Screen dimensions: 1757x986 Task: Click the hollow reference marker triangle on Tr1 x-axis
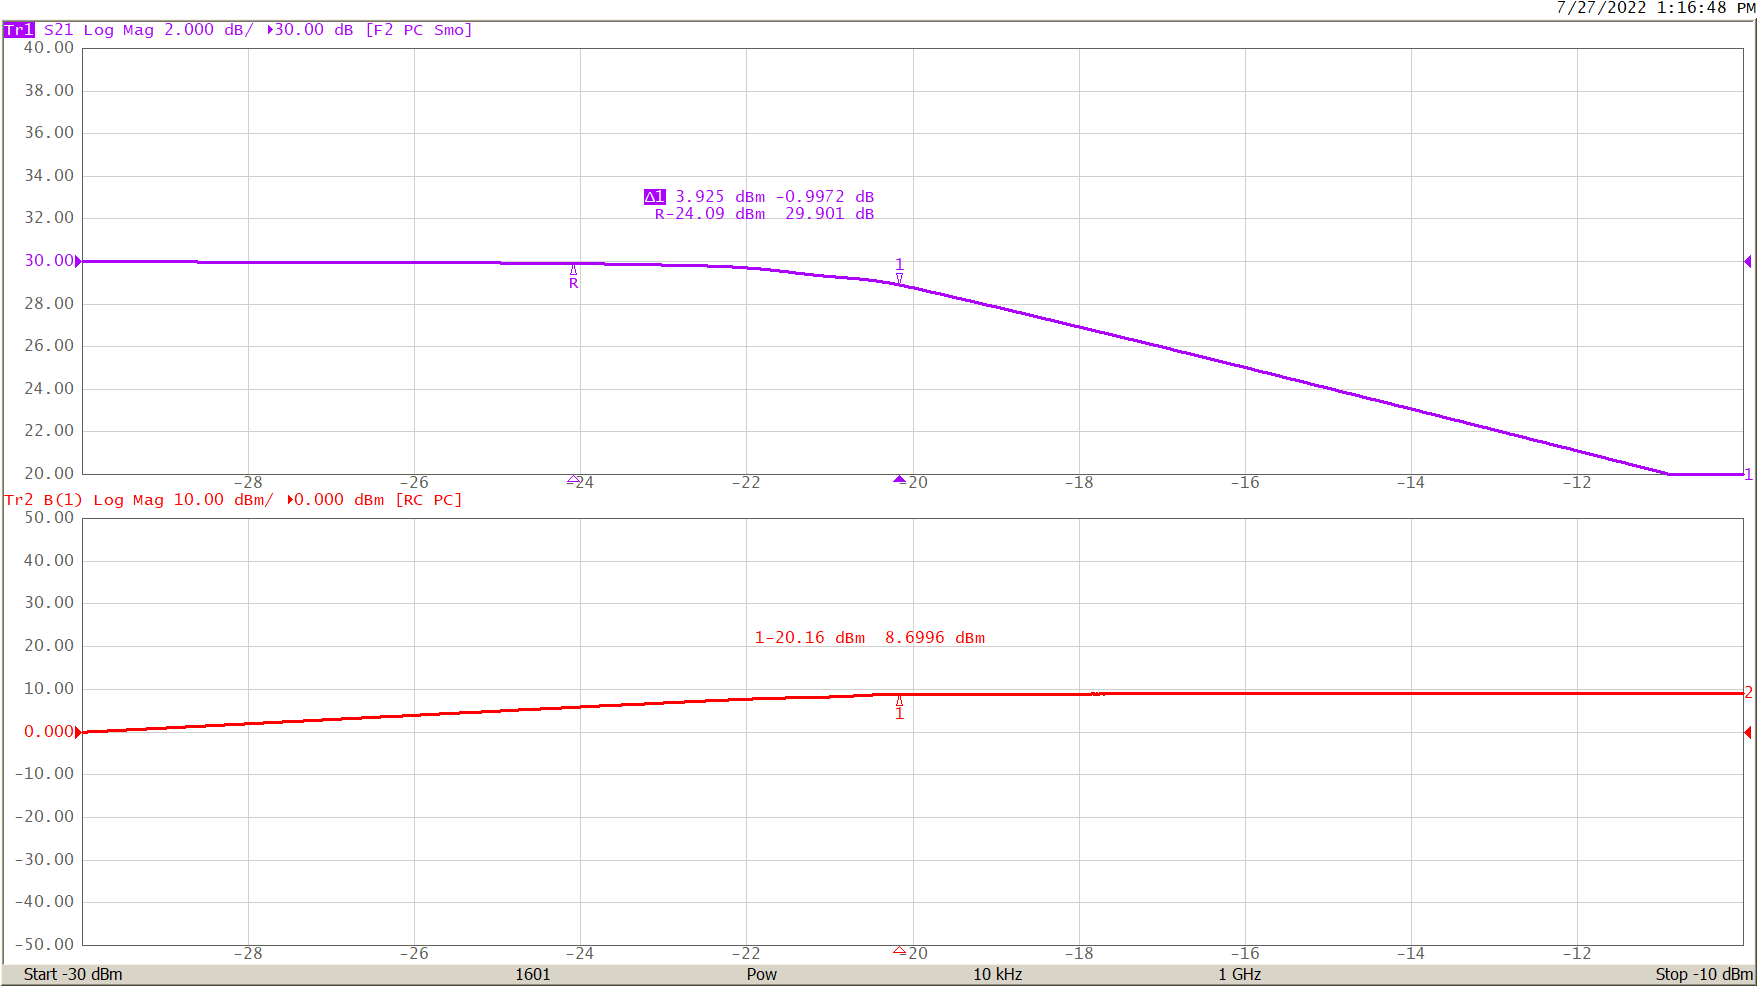[573, 480]
